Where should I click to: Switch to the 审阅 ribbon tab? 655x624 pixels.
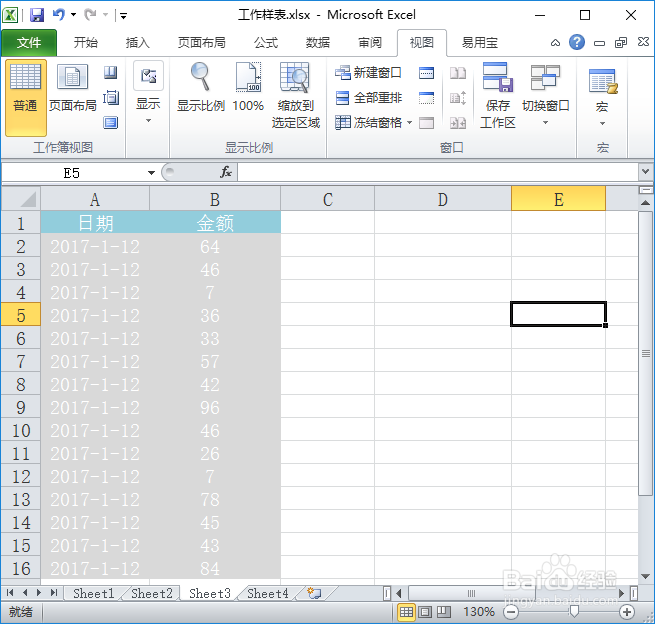(370, 43)
